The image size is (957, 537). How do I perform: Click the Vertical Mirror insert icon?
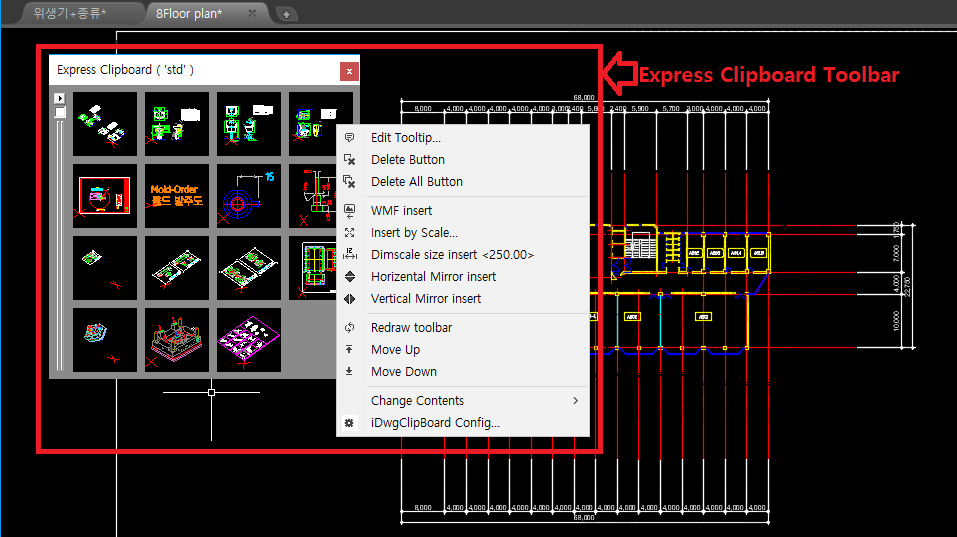[349, 298]
